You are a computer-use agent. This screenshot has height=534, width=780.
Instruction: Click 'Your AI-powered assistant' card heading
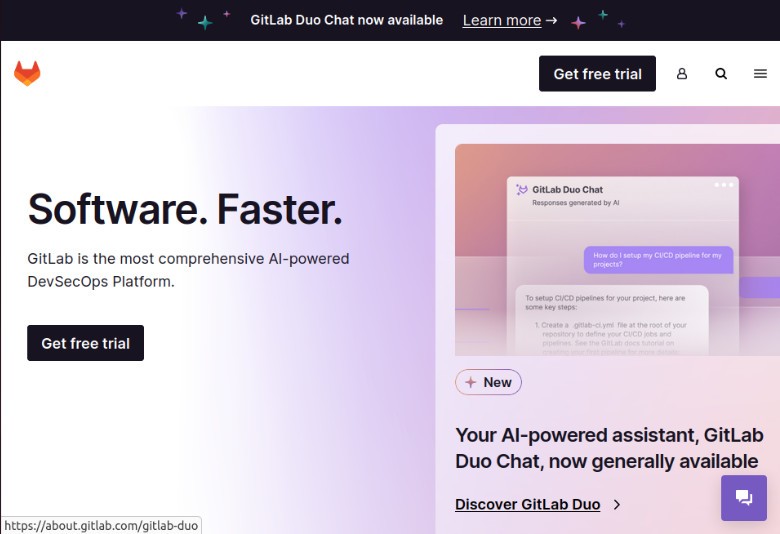point(609,448)
